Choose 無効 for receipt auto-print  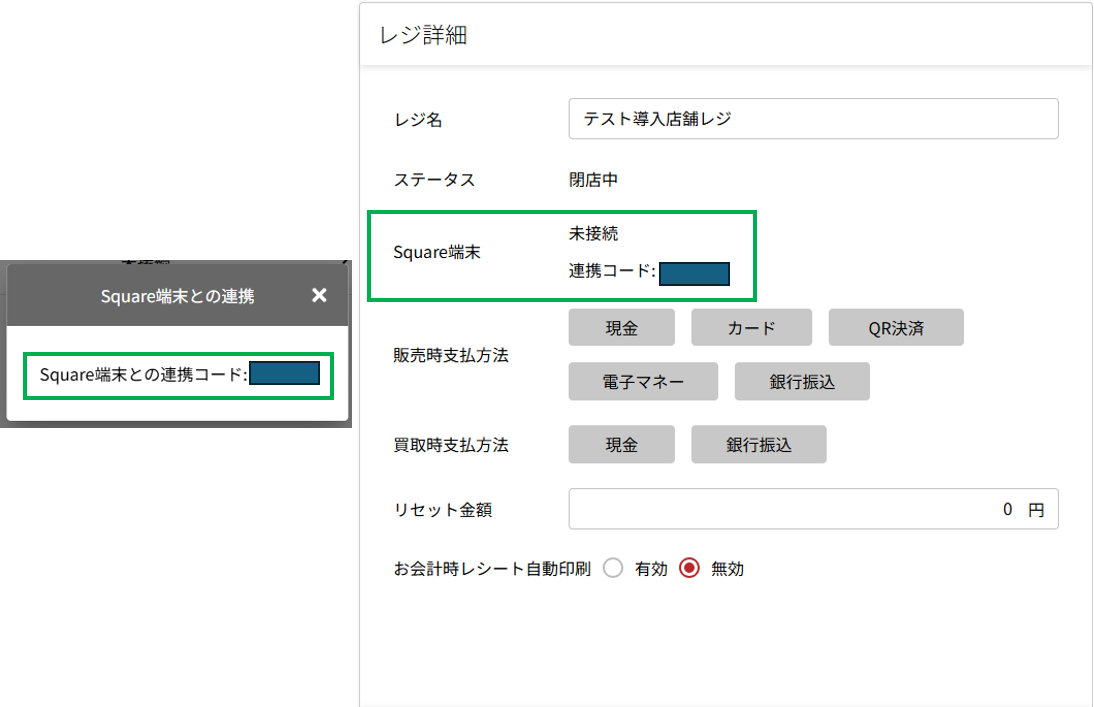(689, 569)
